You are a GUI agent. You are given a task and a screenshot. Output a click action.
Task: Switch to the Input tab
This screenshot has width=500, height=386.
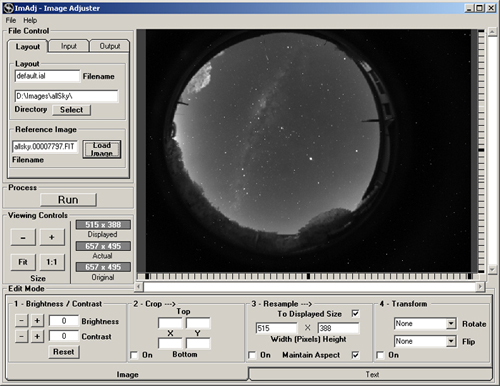[x=69, y=46]
